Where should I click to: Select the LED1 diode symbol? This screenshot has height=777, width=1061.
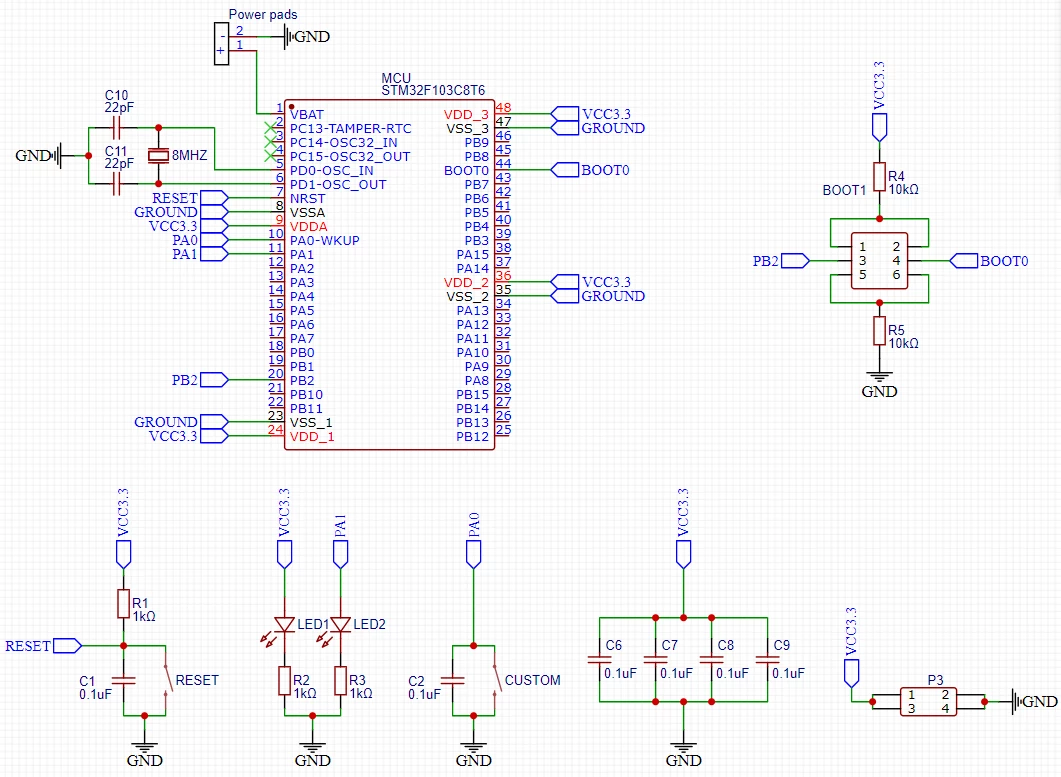(x=284, y=624)
